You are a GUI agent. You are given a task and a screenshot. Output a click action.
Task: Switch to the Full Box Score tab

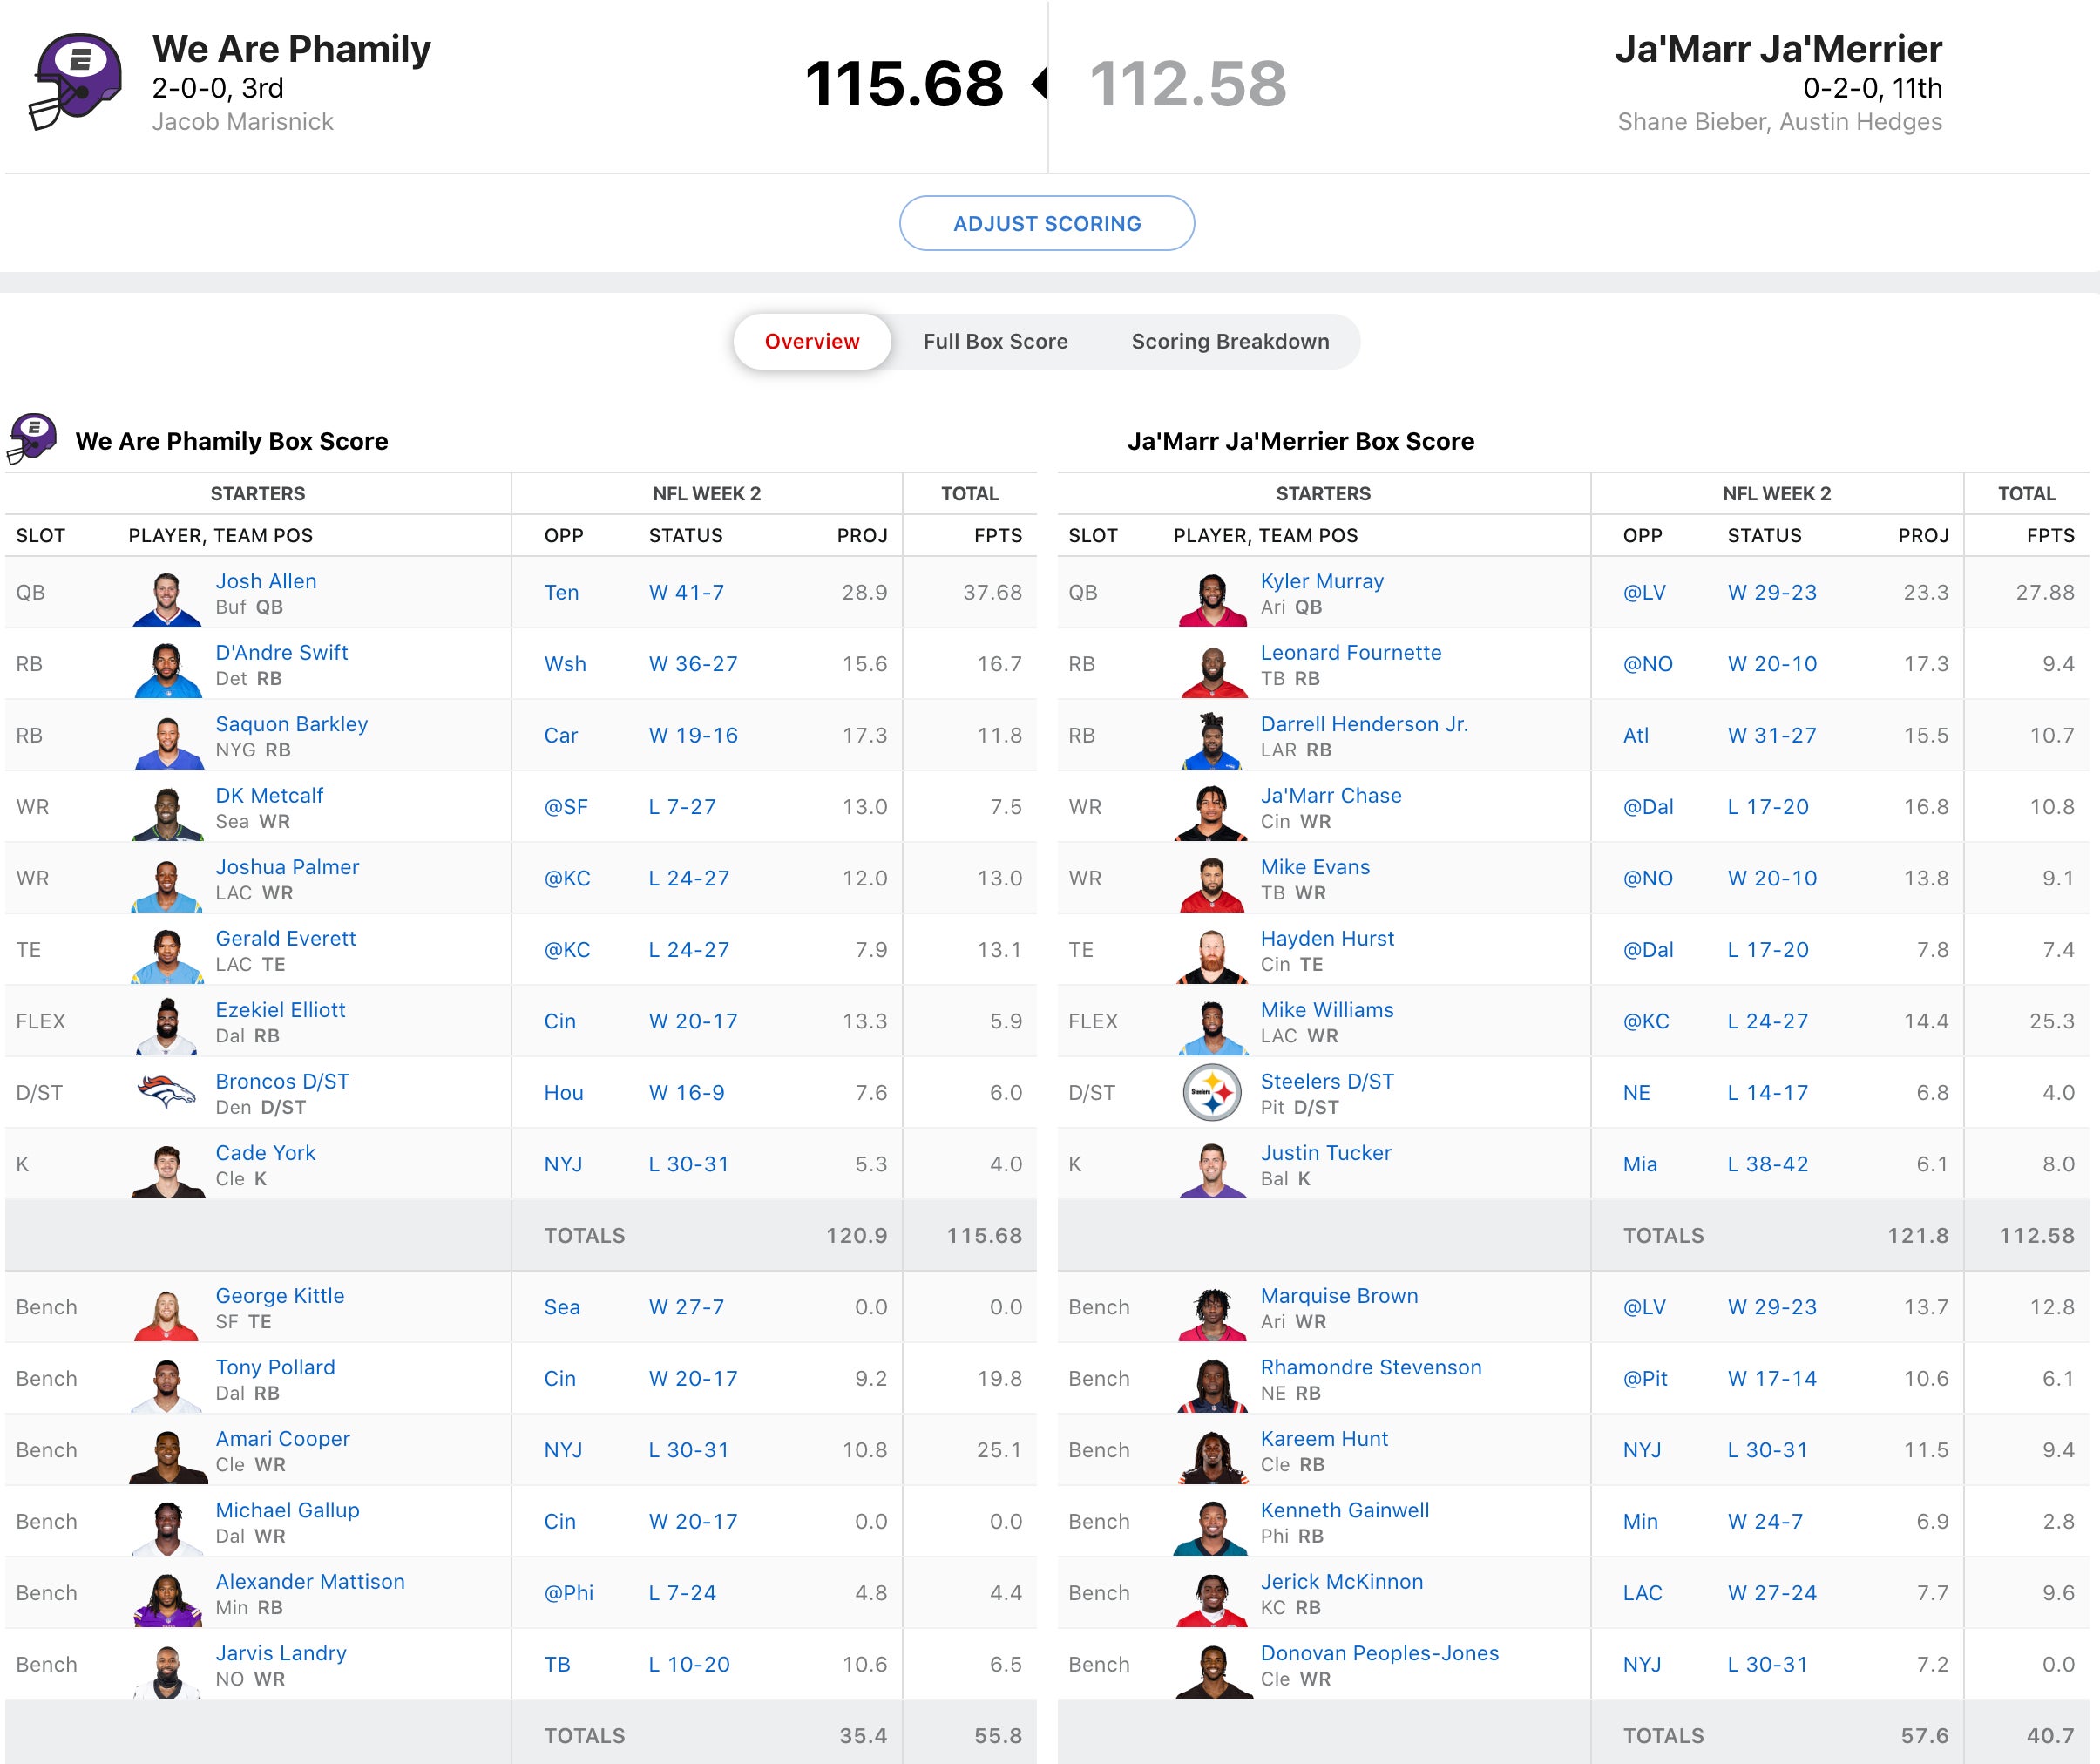tap(995, 341)
